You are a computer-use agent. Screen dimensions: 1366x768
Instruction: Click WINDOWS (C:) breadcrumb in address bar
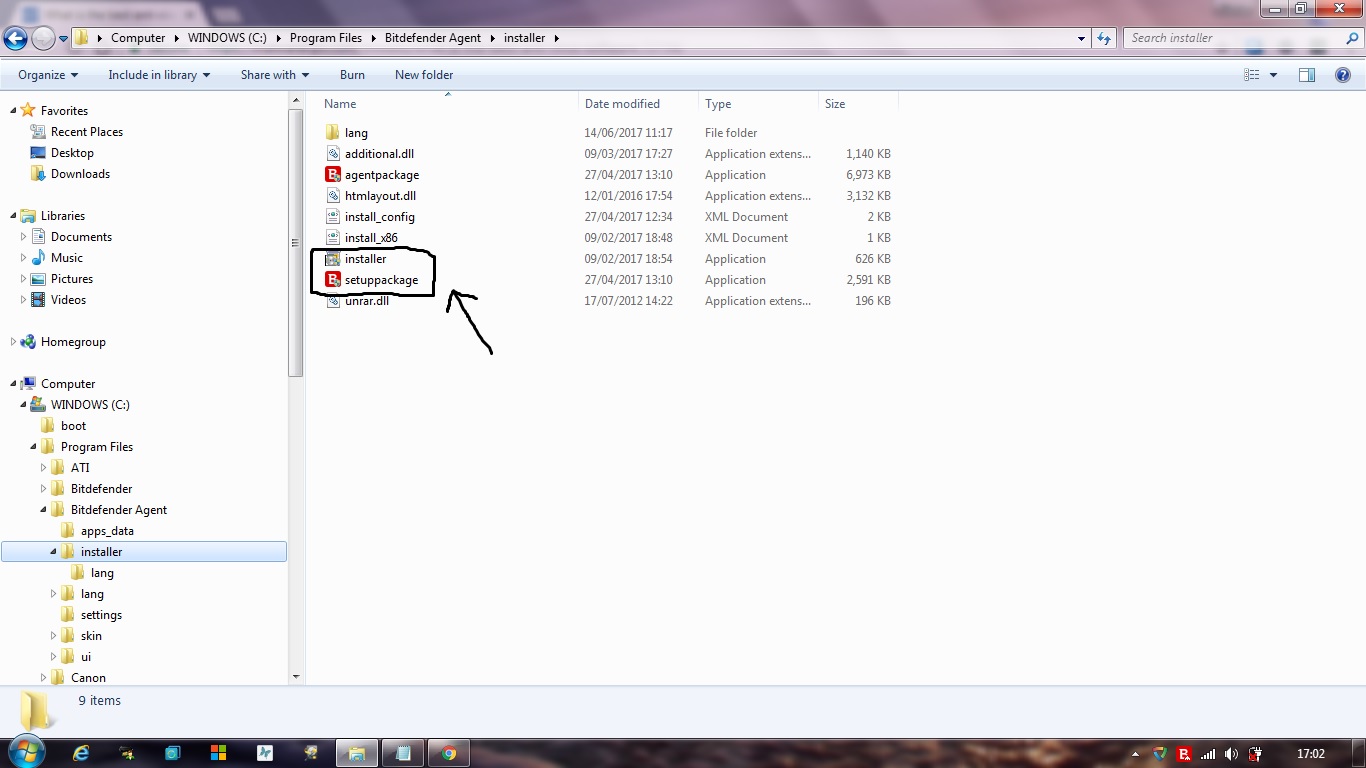(226, 38)
